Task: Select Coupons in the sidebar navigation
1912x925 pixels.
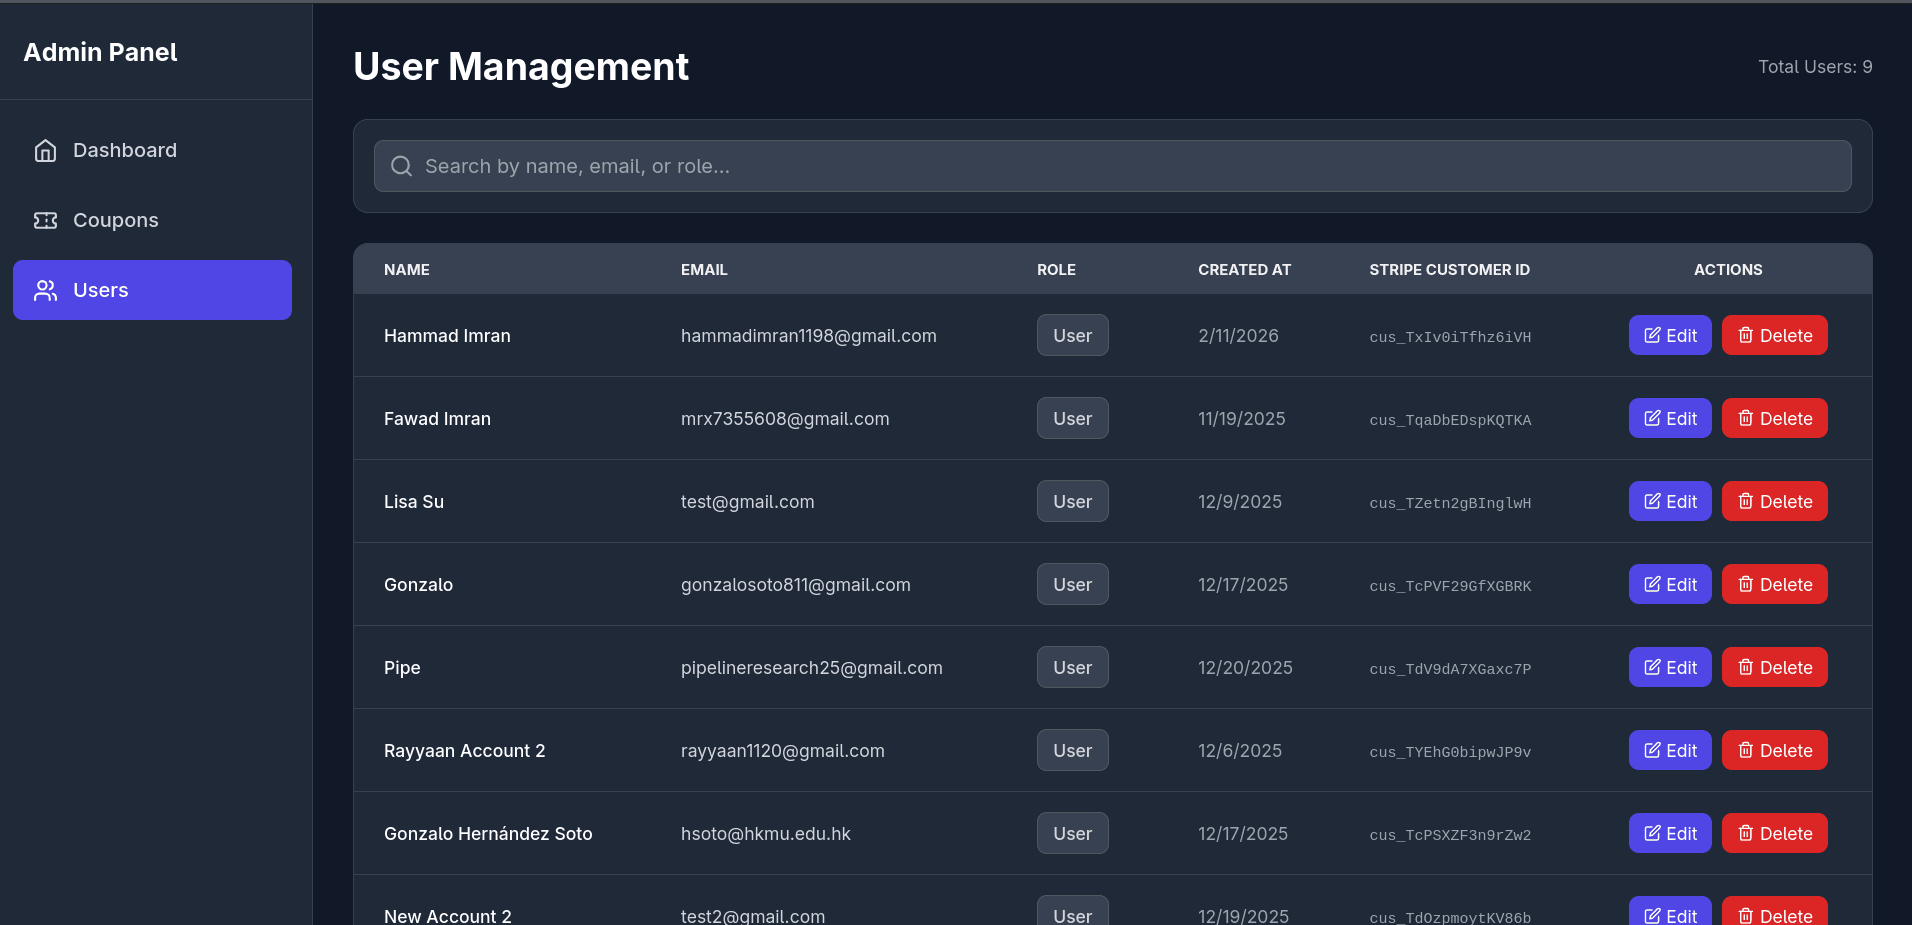Action: [115, 220]
